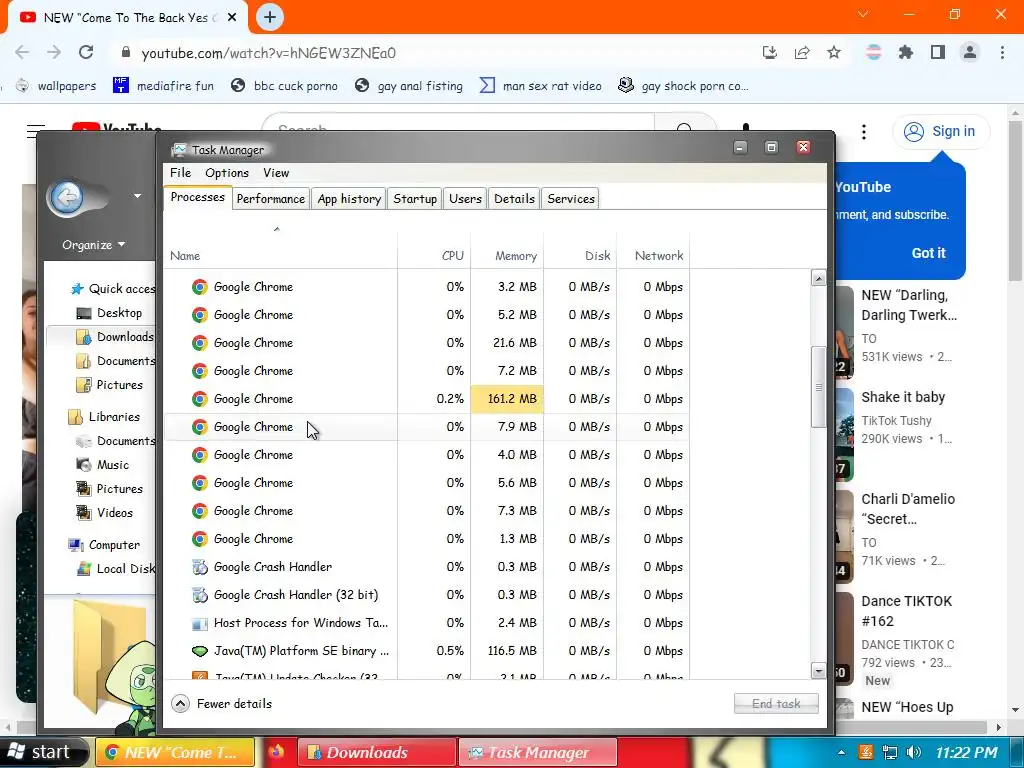Select the Host Process for Windows Tasks row
The image size is (1024, 768).
point(426,622)
